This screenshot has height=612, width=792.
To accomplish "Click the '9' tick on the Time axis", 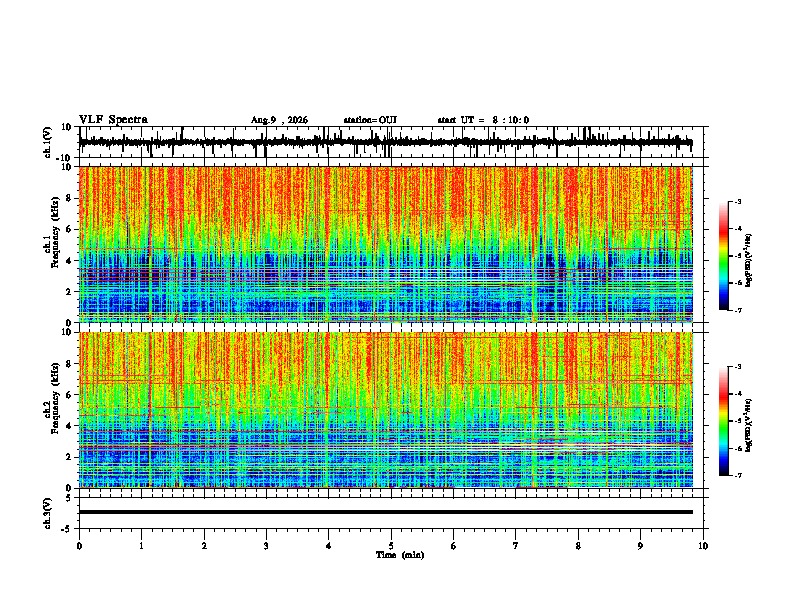I will 640,546.
